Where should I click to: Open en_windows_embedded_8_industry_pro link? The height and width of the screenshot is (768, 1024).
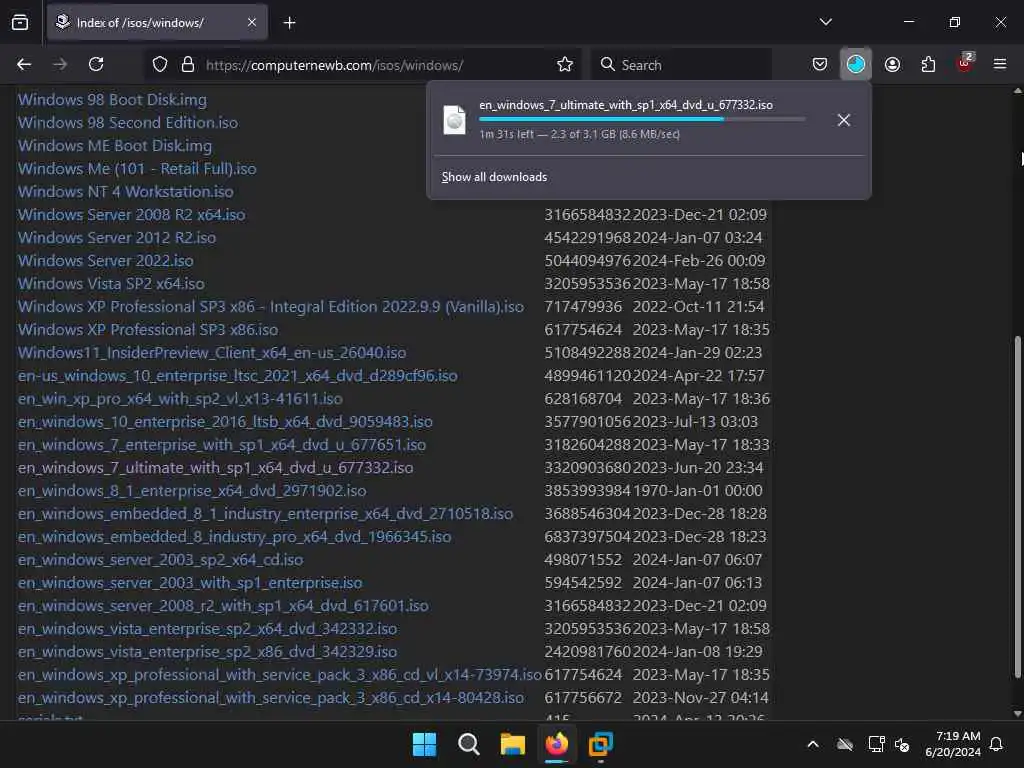click(234, 536)
